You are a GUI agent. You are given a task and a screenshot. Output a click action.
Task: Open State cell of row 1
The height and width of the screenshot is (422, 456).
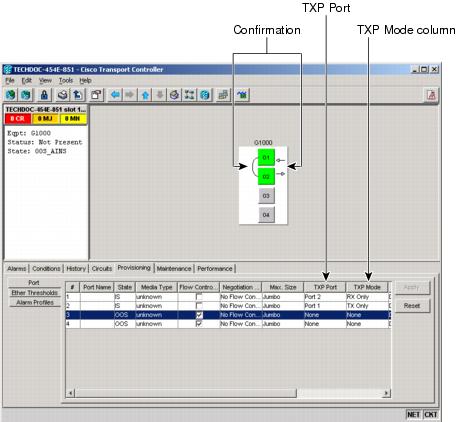[x=124, y=297]
